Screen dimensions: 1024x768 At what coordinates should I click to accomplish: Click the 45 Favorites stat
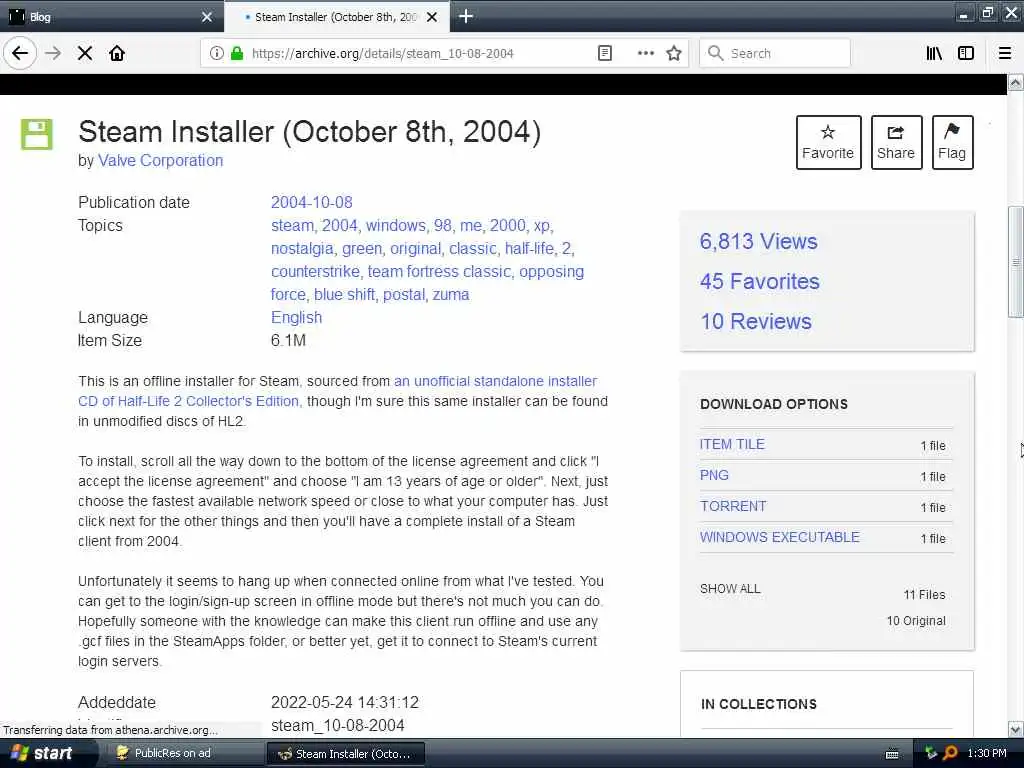(760, 281)
